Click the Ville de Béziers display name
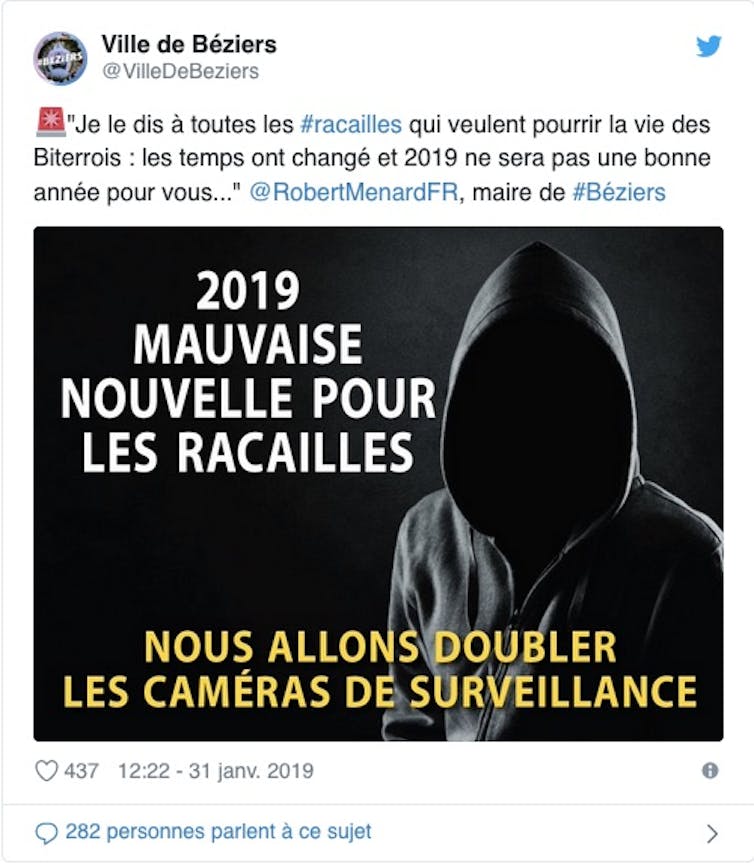 coord(189,44)
